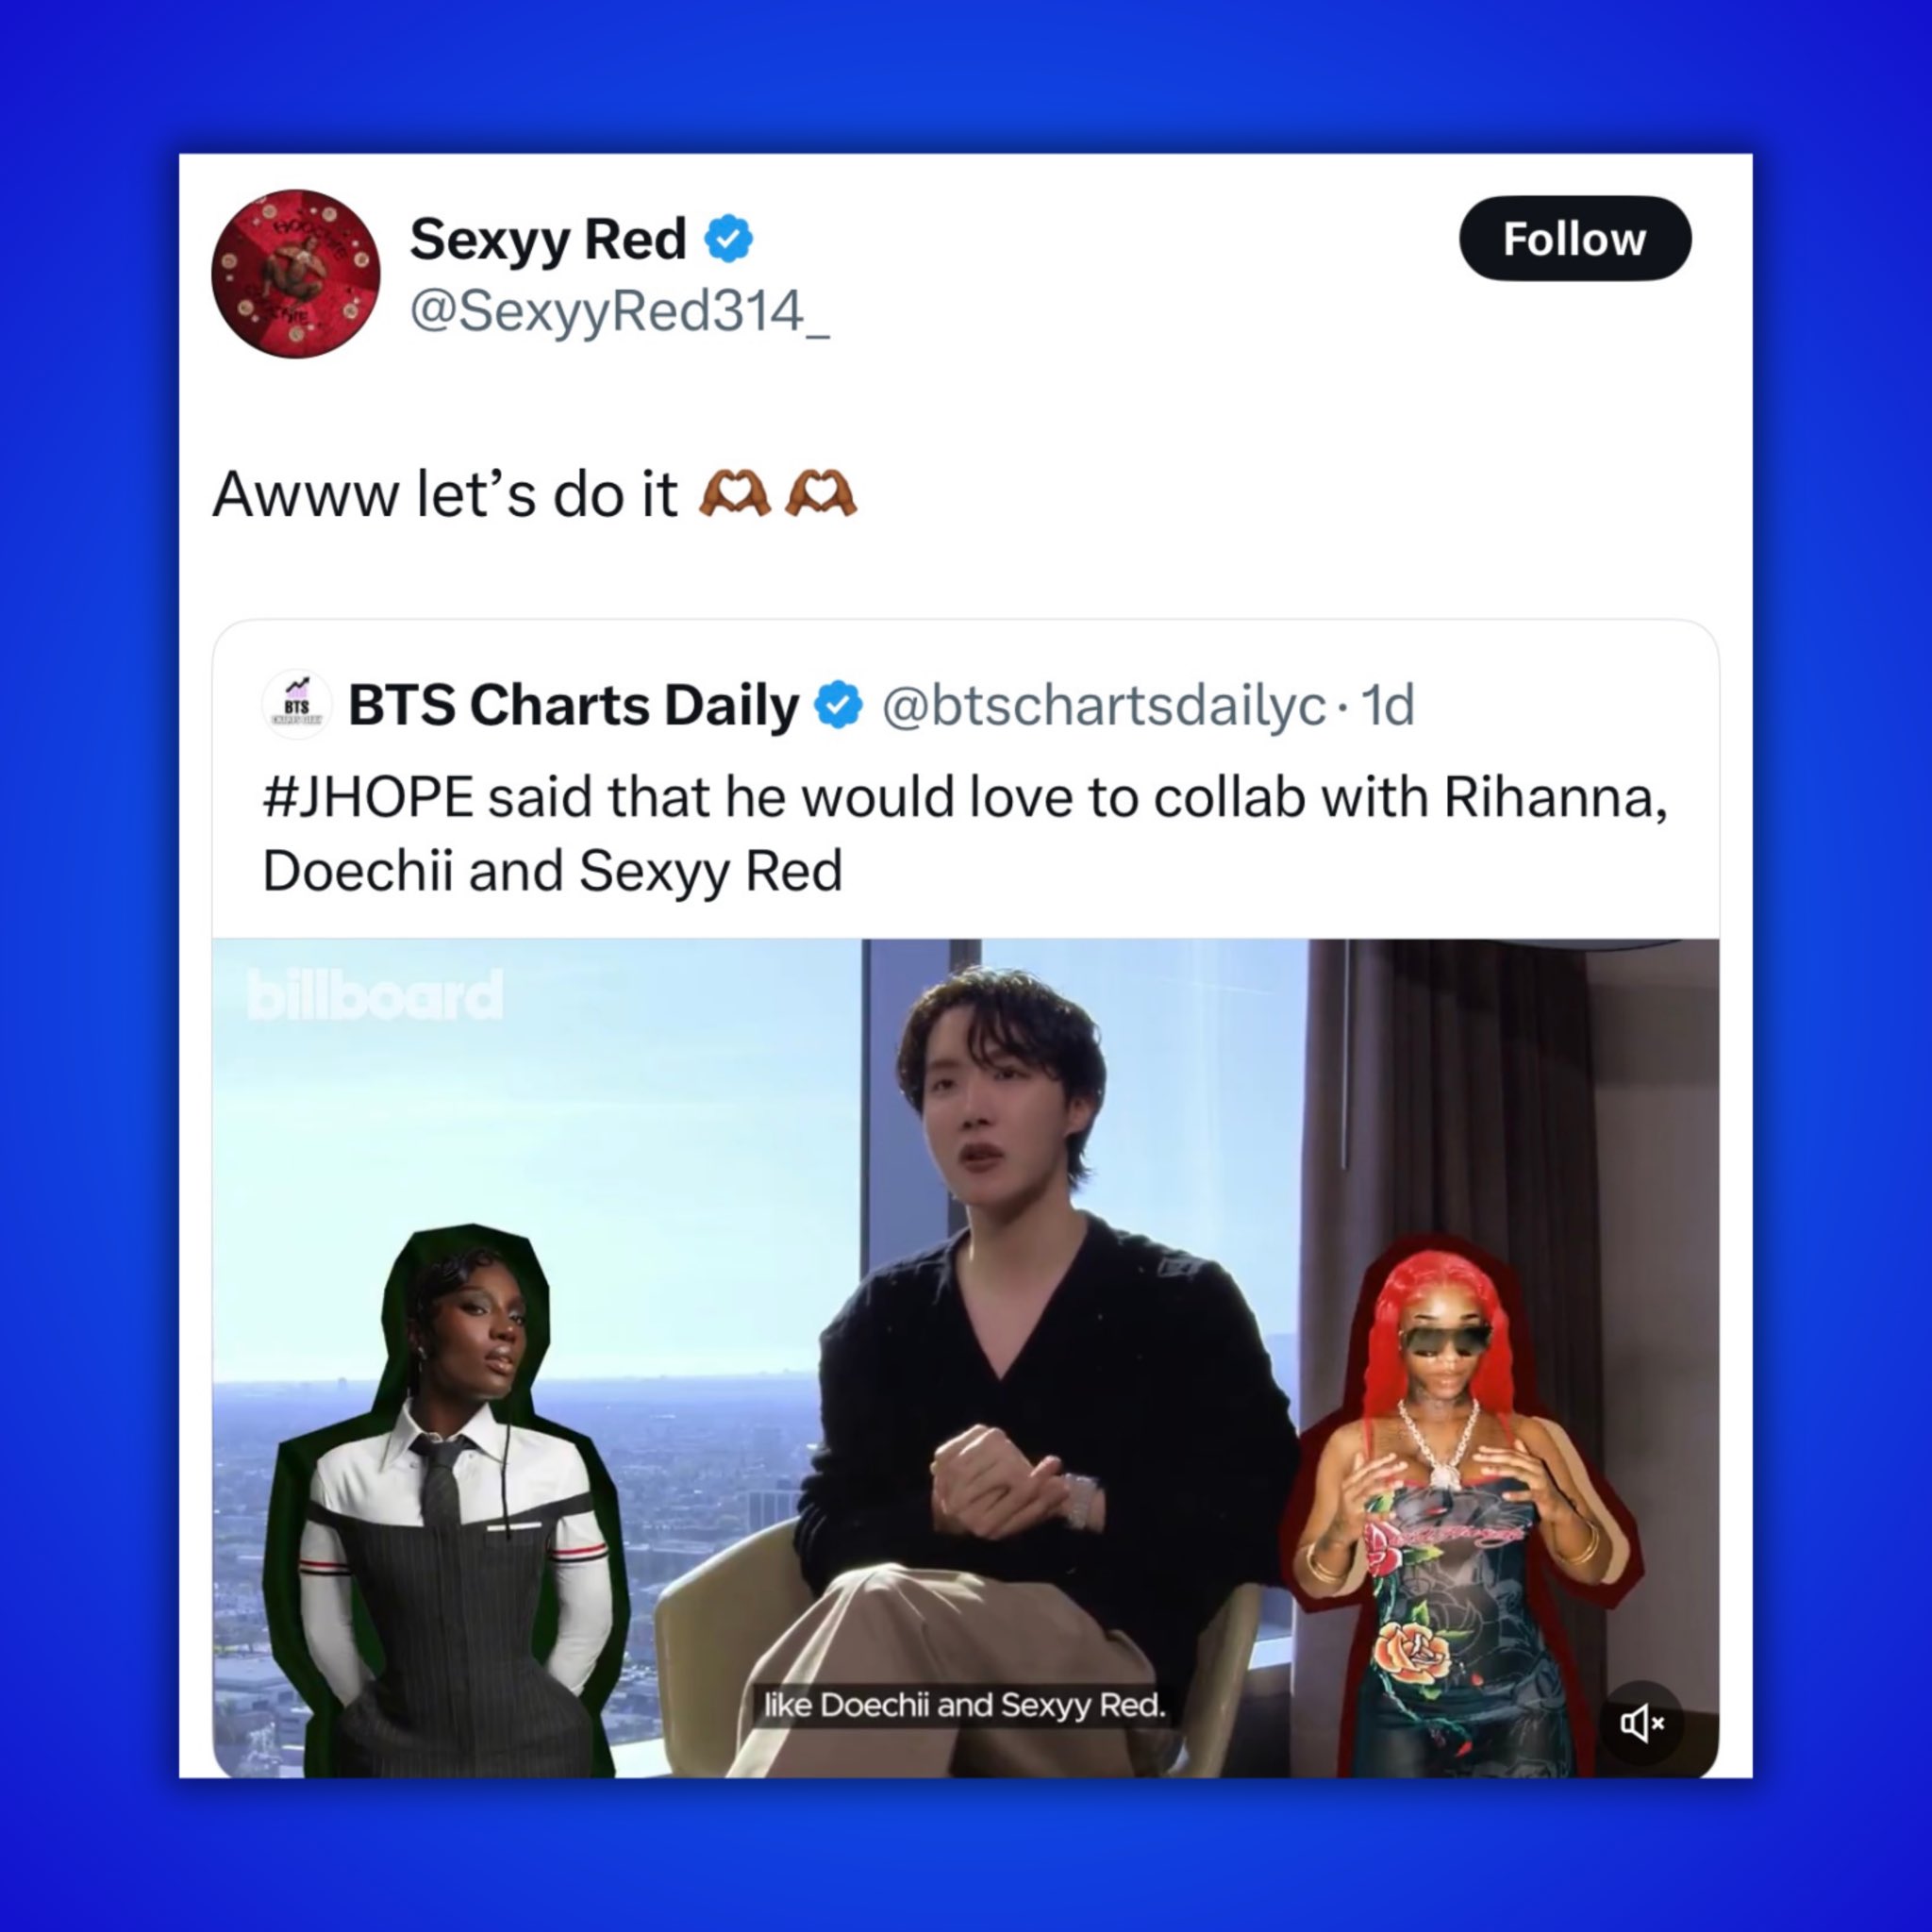Click the Follow button
1932x1932 pixels.
point(1575,239)
